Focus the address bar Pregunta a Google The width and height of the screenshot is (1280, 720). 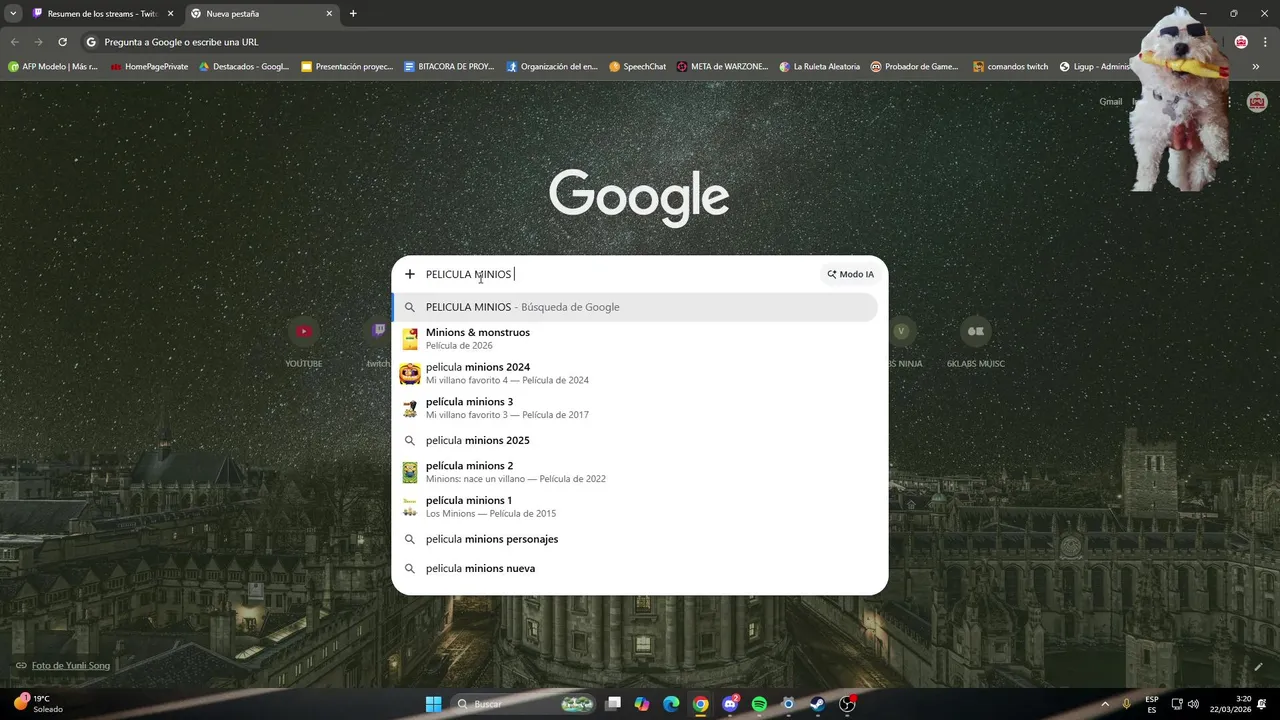tap(600, 42)
